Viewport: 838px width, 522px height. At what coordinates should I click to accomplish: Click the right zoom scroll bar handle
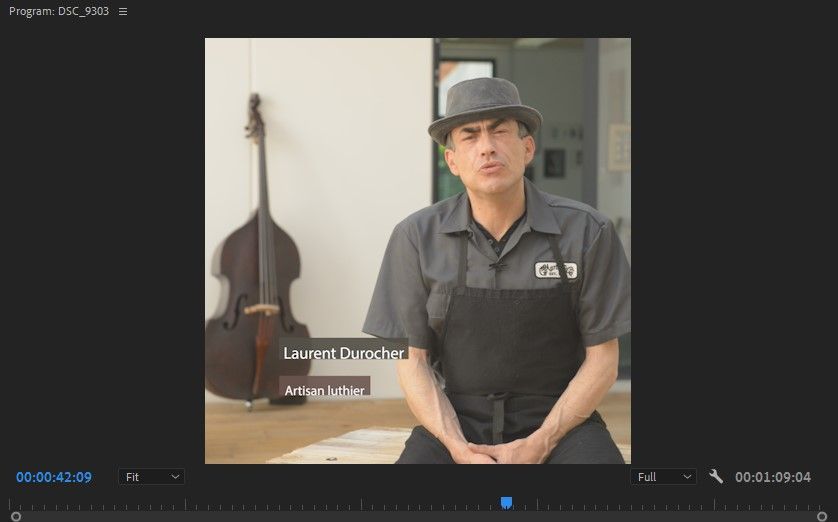coord(822,516)
